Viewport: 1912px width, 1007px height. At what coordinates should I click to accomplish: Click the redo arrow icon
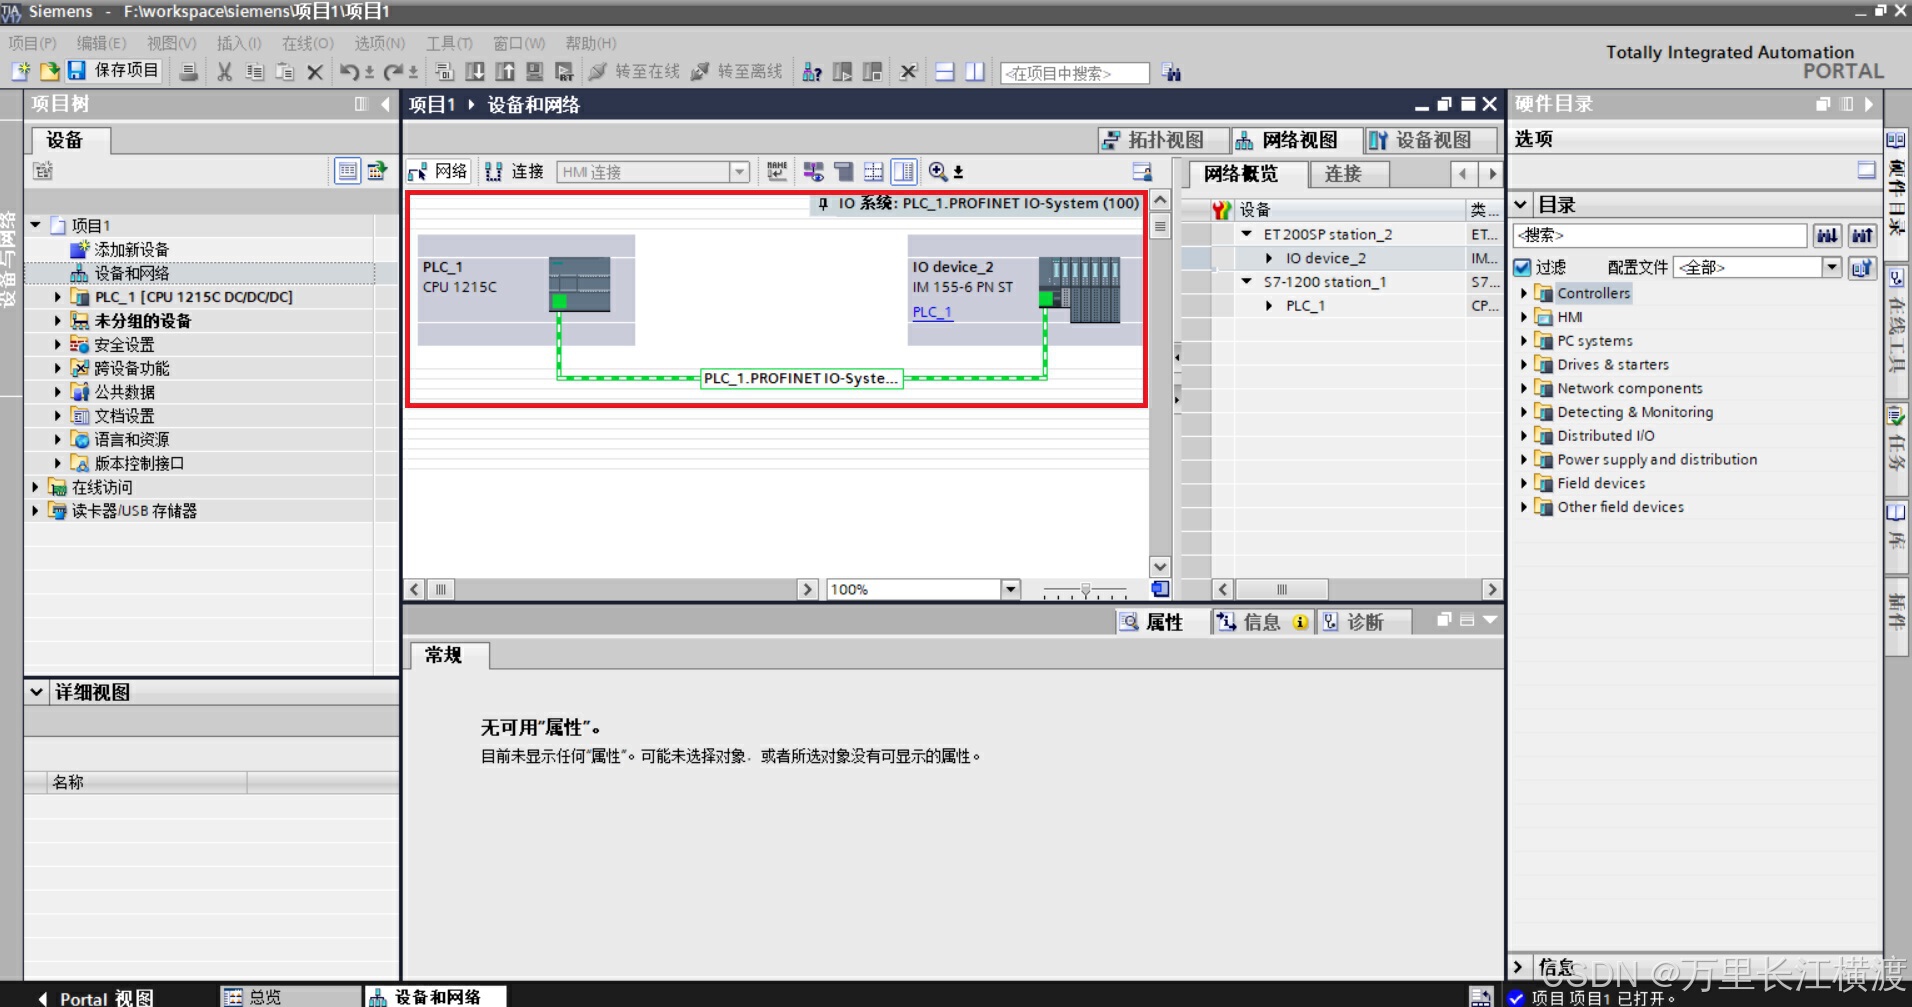[x=394, y=72]
